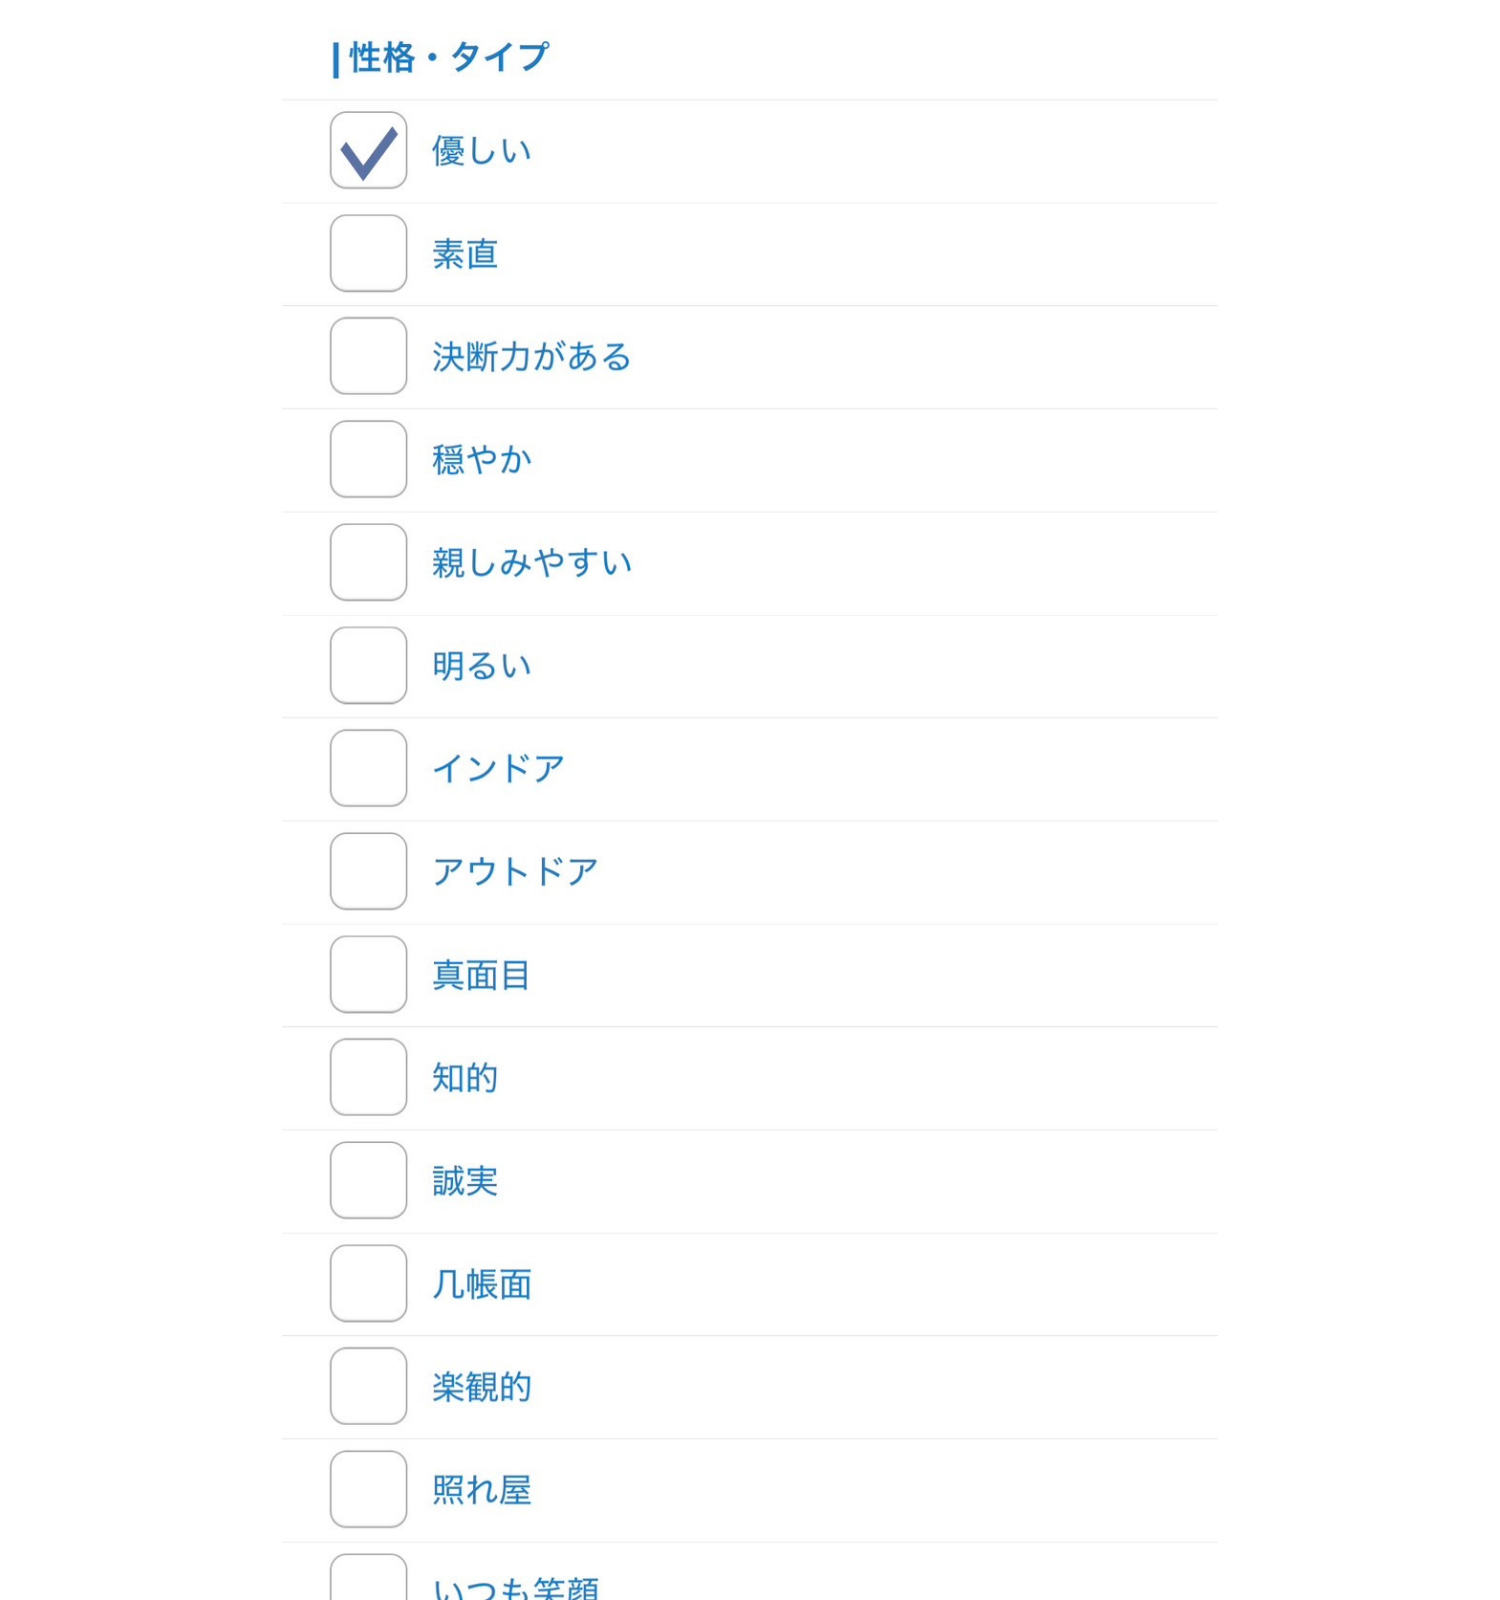Tick the インドア checkbox
The width and height of the screenshot is (1500, 1600).
click(x=368, y=769)
